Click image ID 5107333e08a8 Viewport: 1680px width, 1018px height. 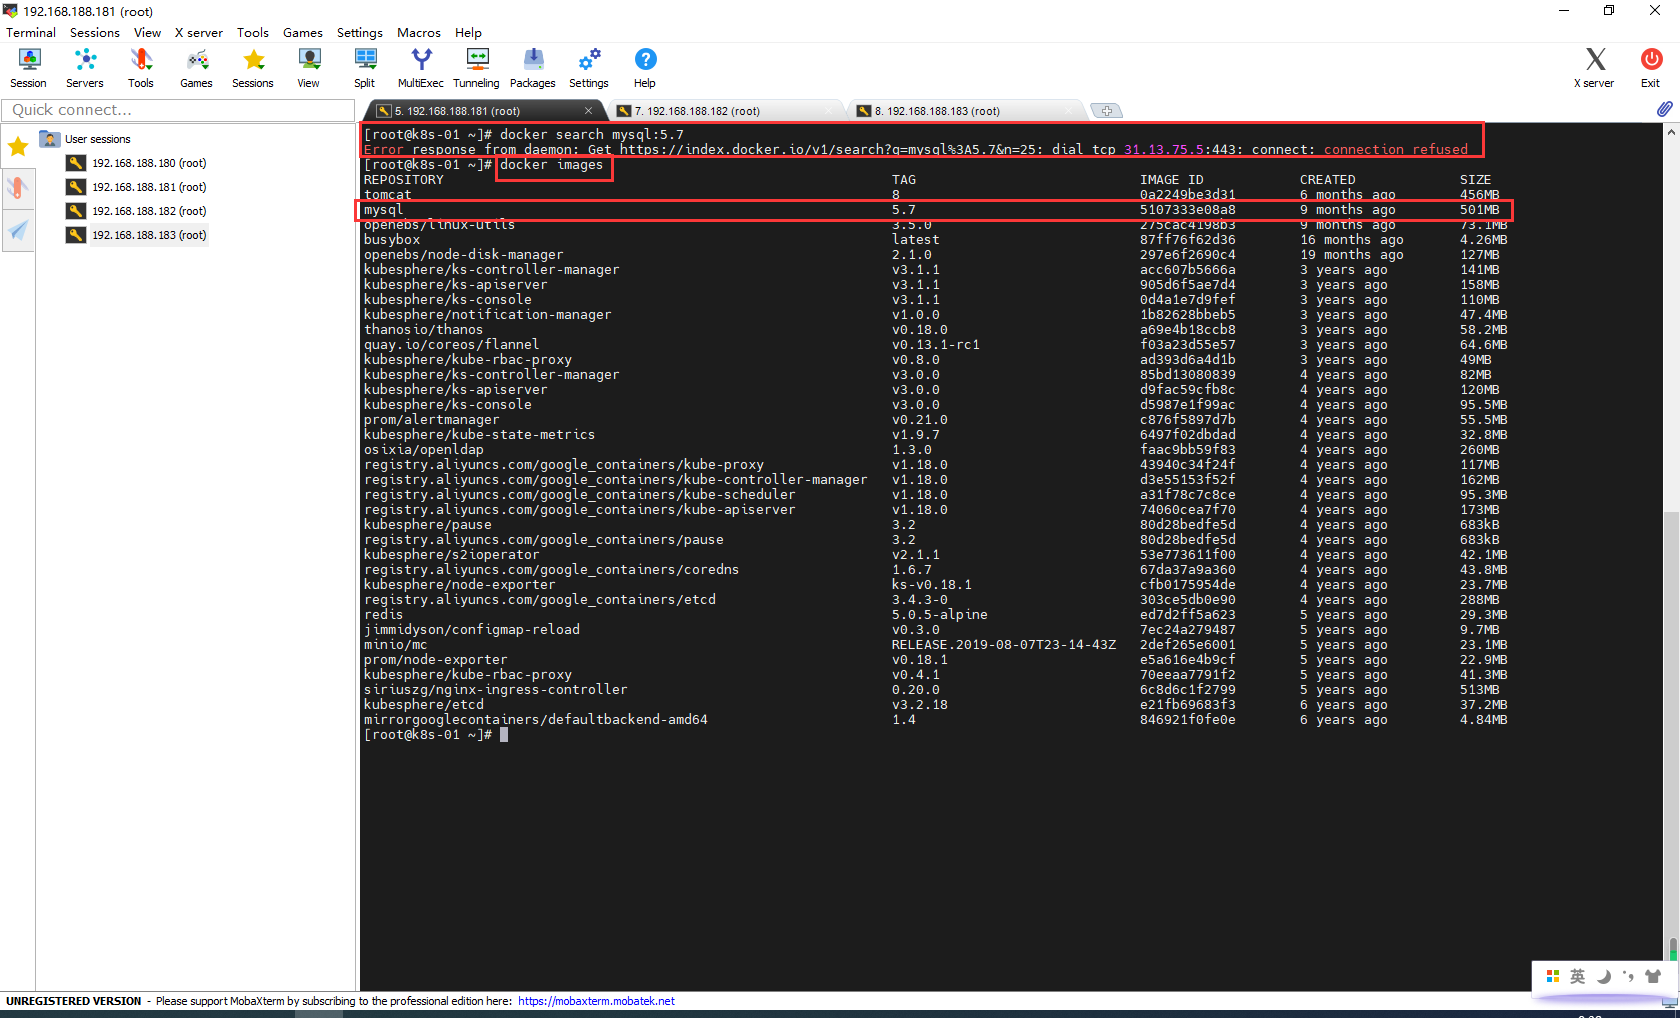tap(1188, 210)
